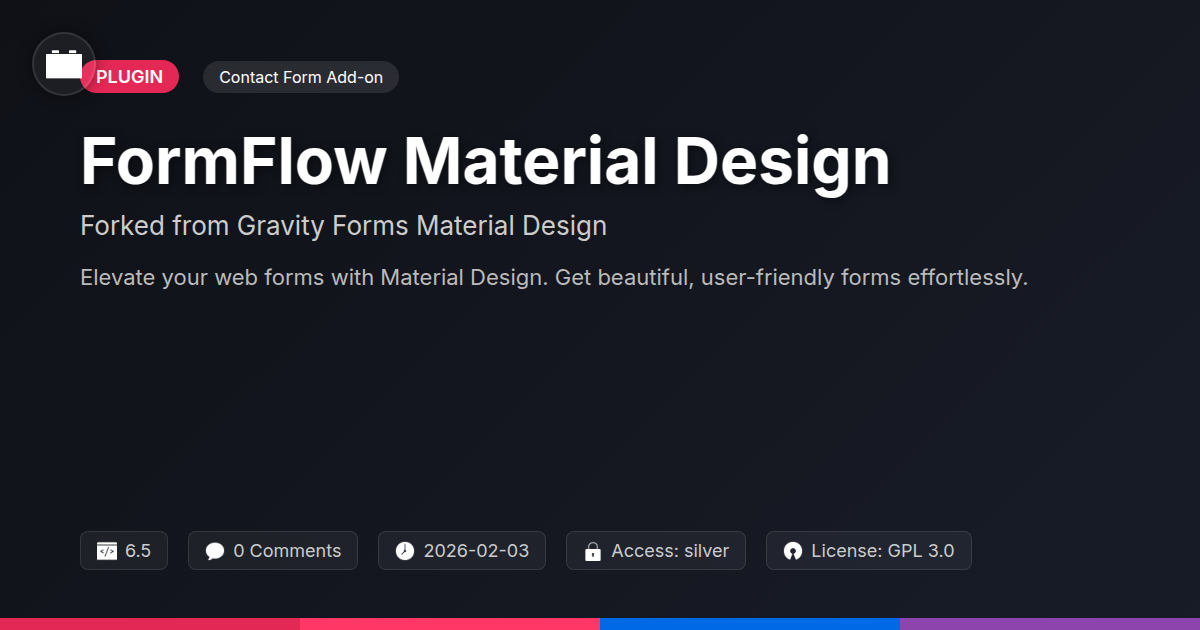Select the PLUGIN badge
This screenshot has width=1200, height=630.
(130, 77)
